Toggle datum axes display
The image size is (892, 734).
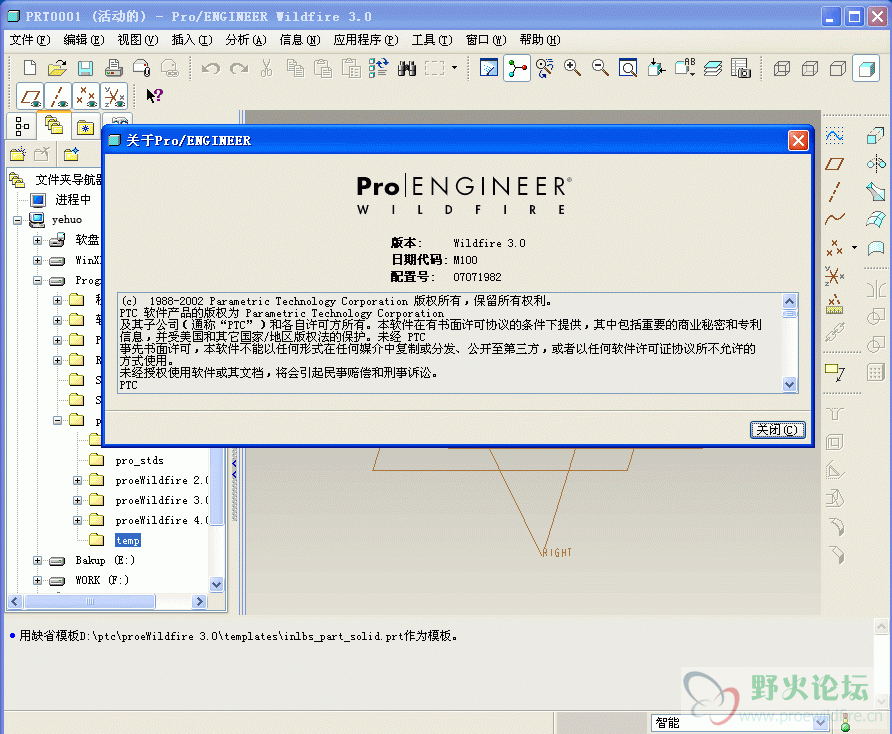(x=59, y=96)
